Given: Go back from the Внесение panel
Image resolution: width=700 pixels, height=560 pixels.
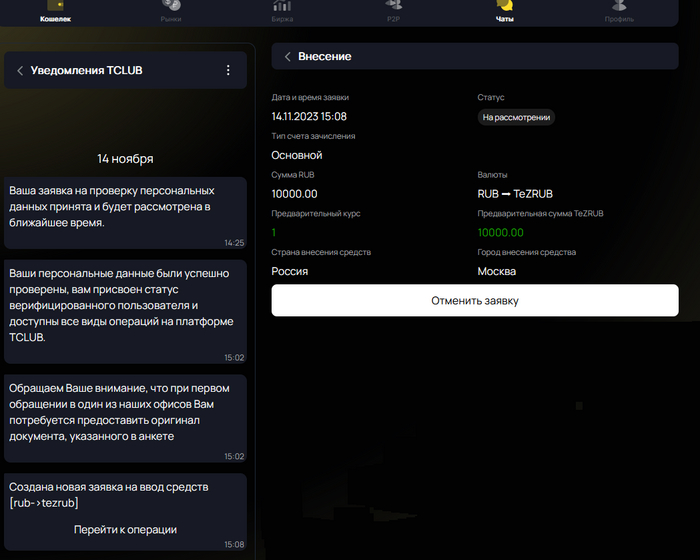Looking at the screenshot, I should pyautogui.click(x=288, y=57).
